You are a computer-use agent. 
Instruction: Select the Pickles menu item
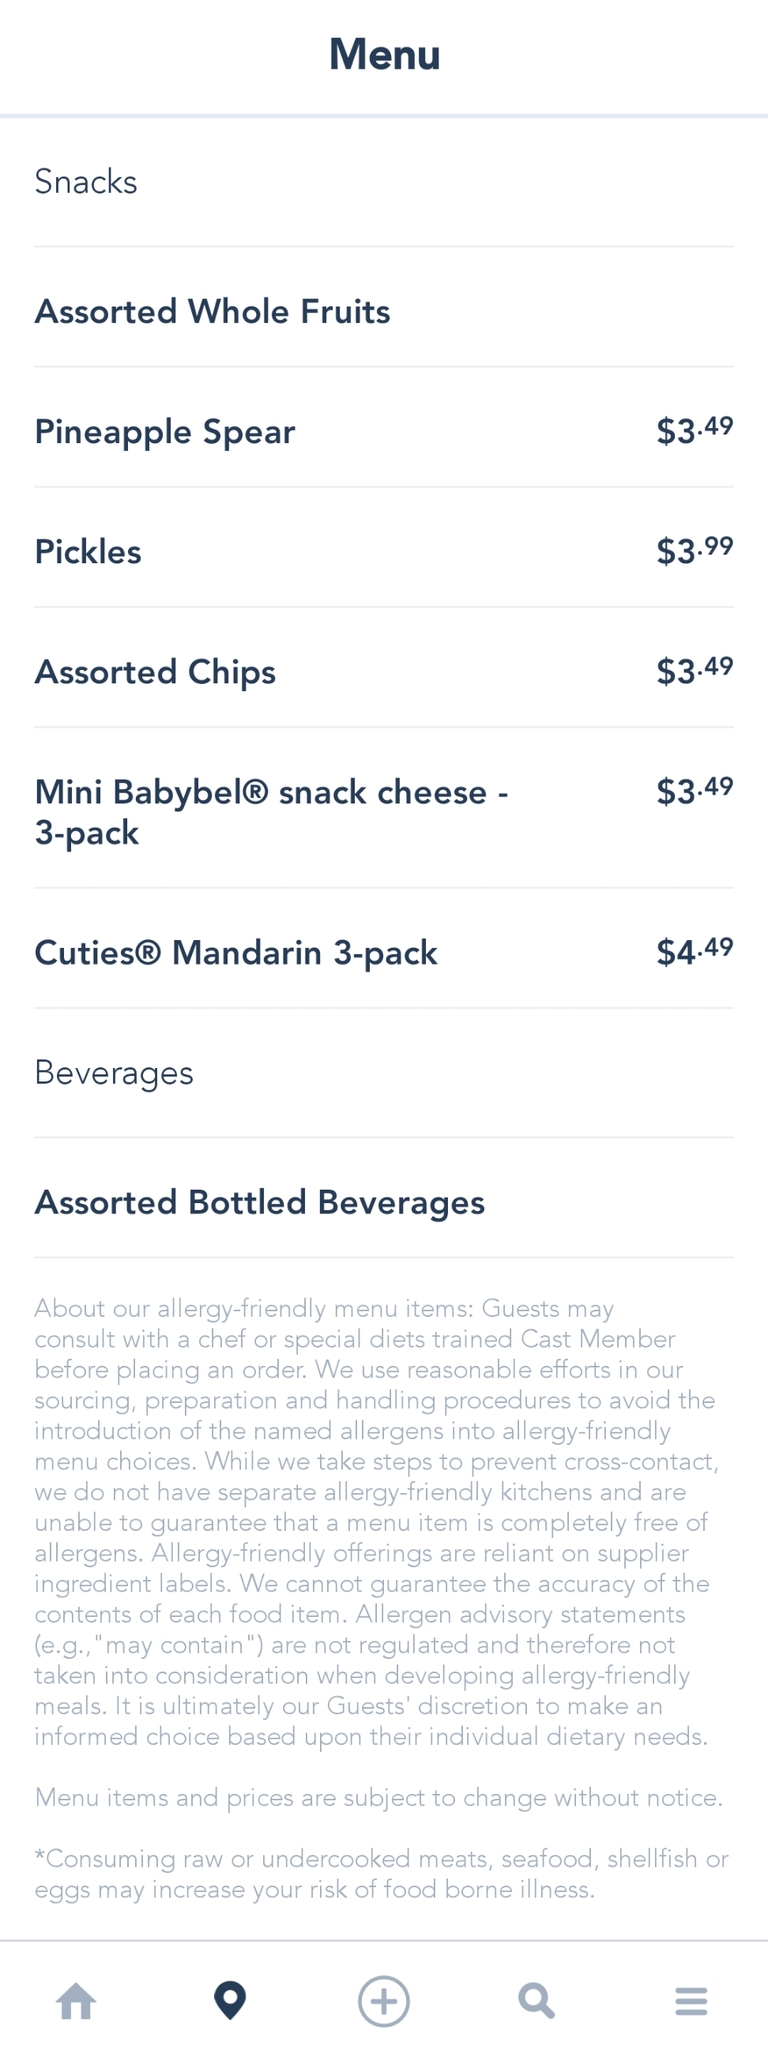(x=88, y=552)
